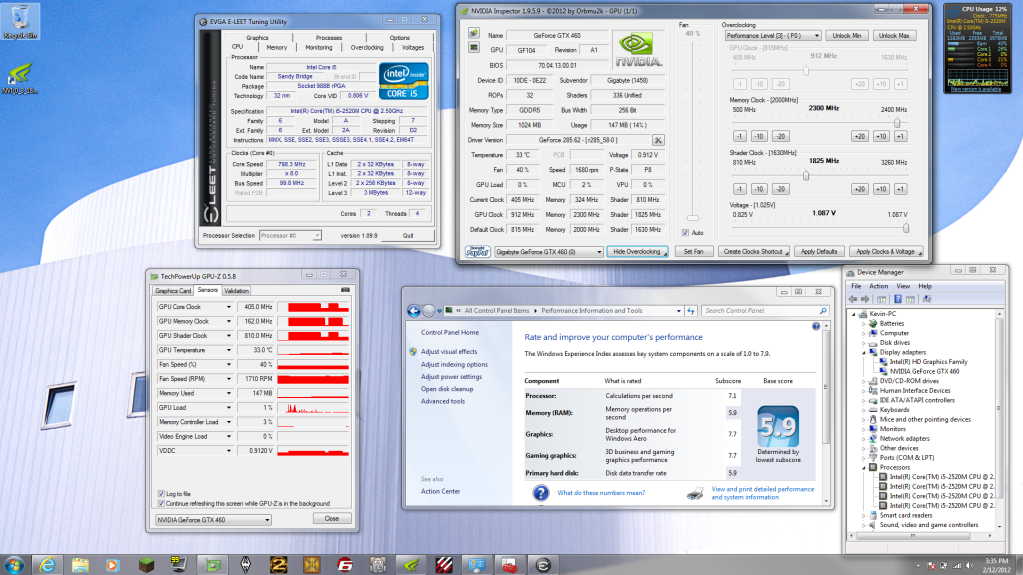Open GPU Temperature sensor dropdown arrow
This screenshot has height=575, width=1023.
coord(228,350)
